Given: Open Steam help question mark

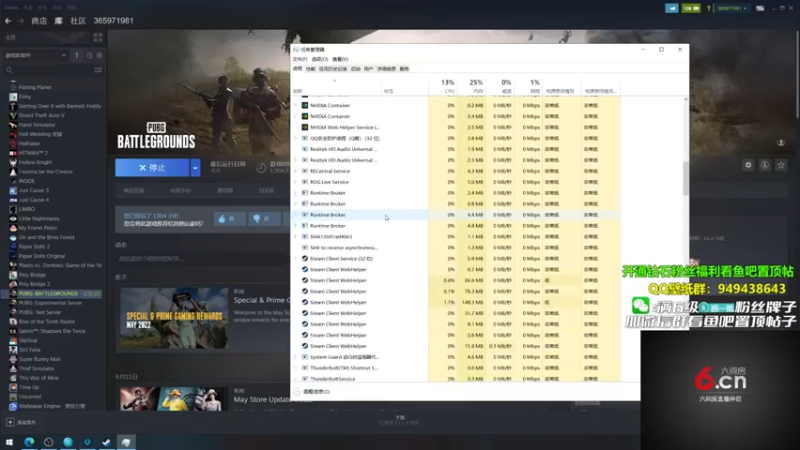Looking at the screenshot, I should 708,8.
